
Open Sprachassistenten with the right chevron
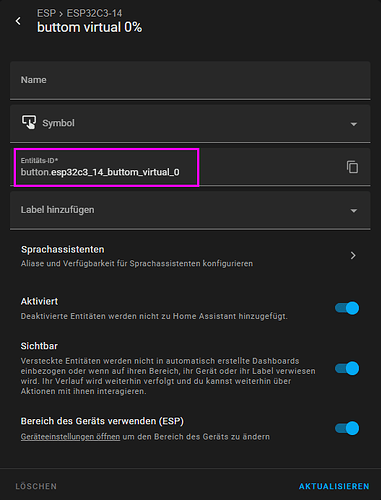(353, 256)
